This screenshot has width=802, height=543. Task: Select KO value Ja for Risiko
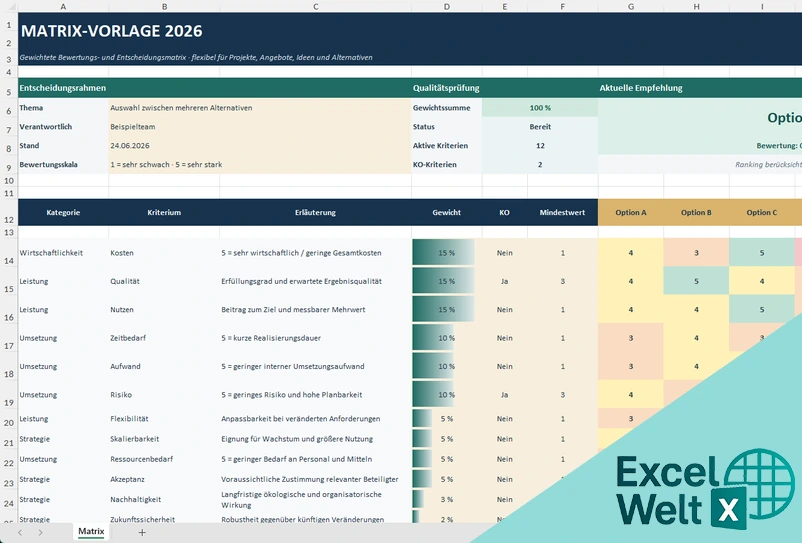coord(504,395)
